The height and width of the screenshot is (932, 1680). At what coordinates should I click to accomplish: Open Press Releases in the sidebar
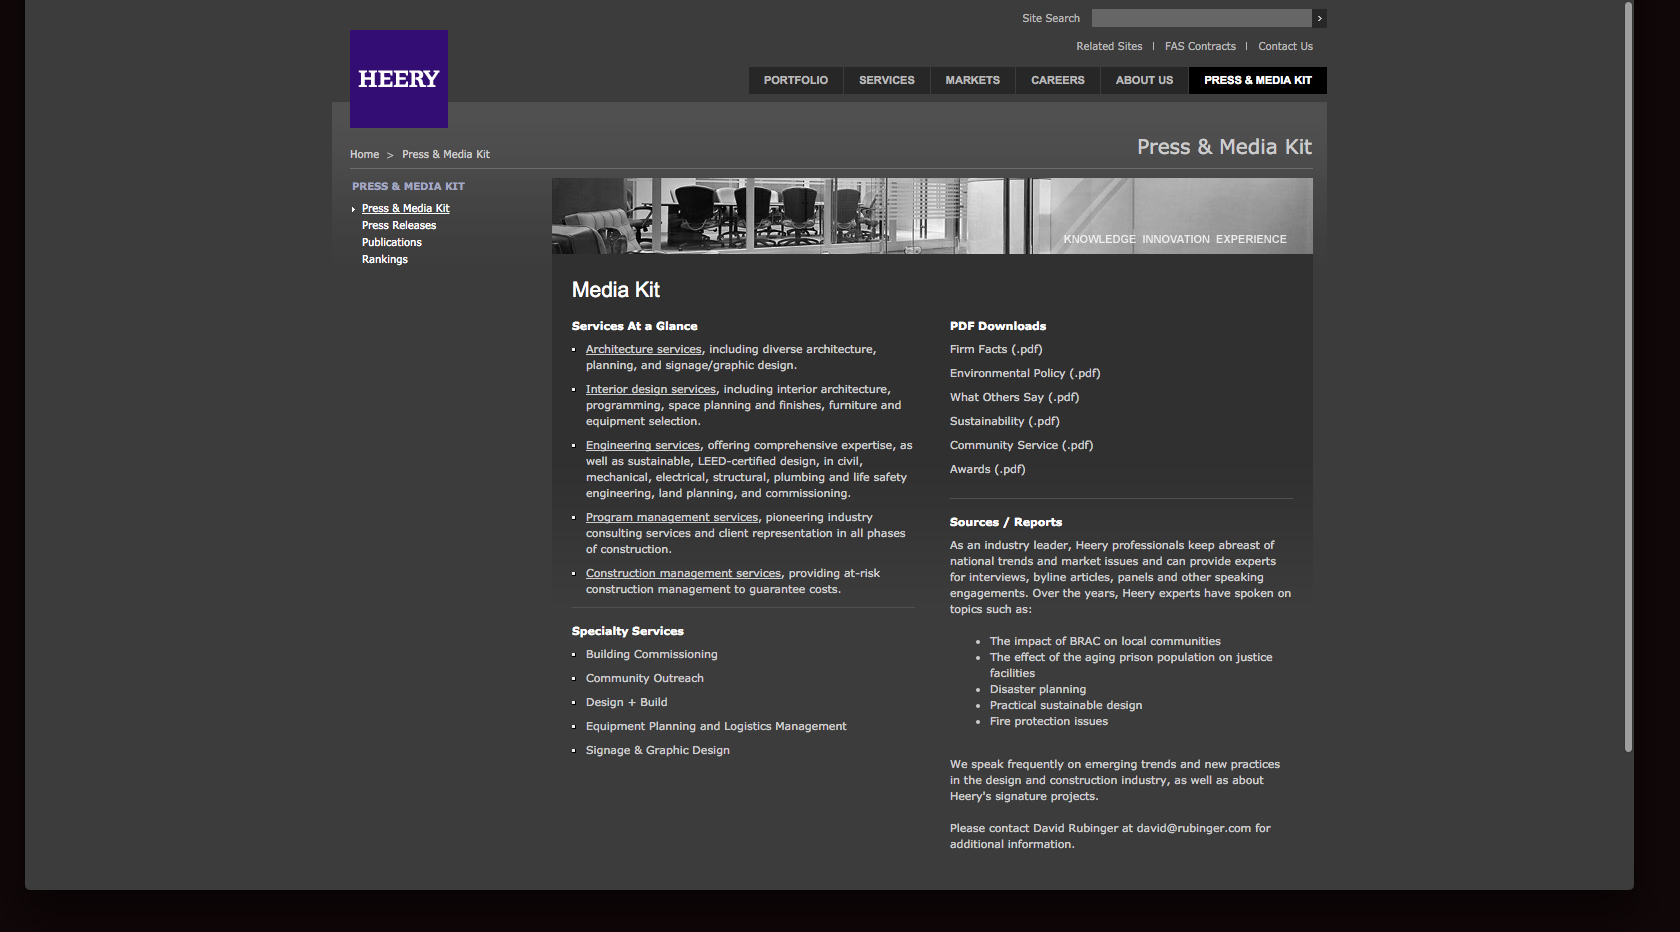[399, 225]
